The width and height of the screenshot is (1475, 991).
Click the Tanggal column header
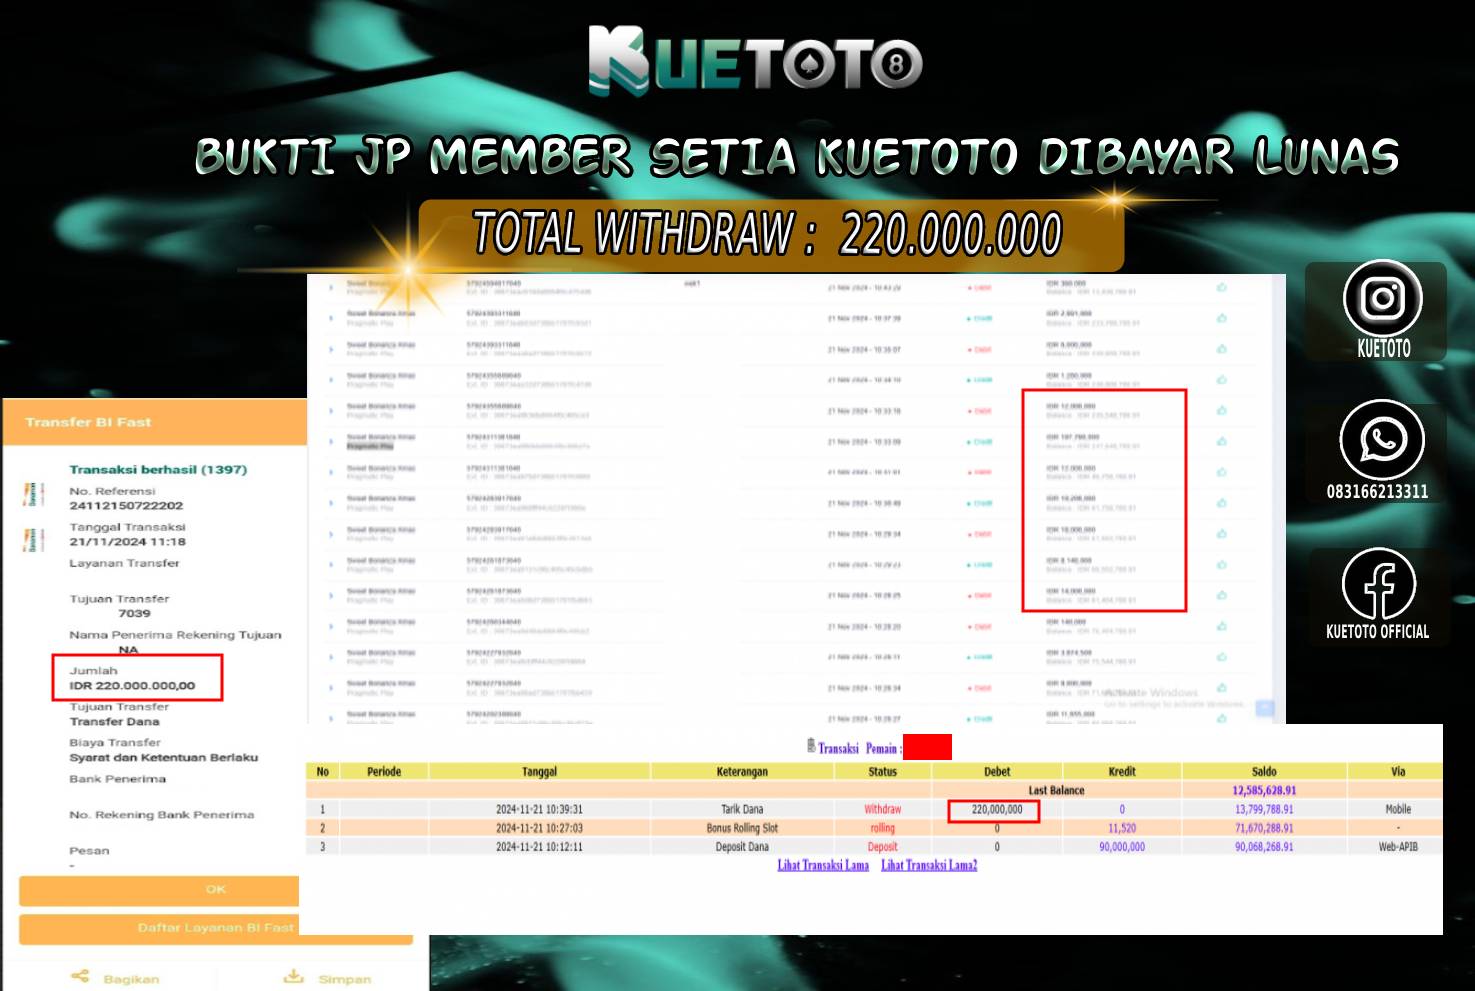click(x=539, y=772)
